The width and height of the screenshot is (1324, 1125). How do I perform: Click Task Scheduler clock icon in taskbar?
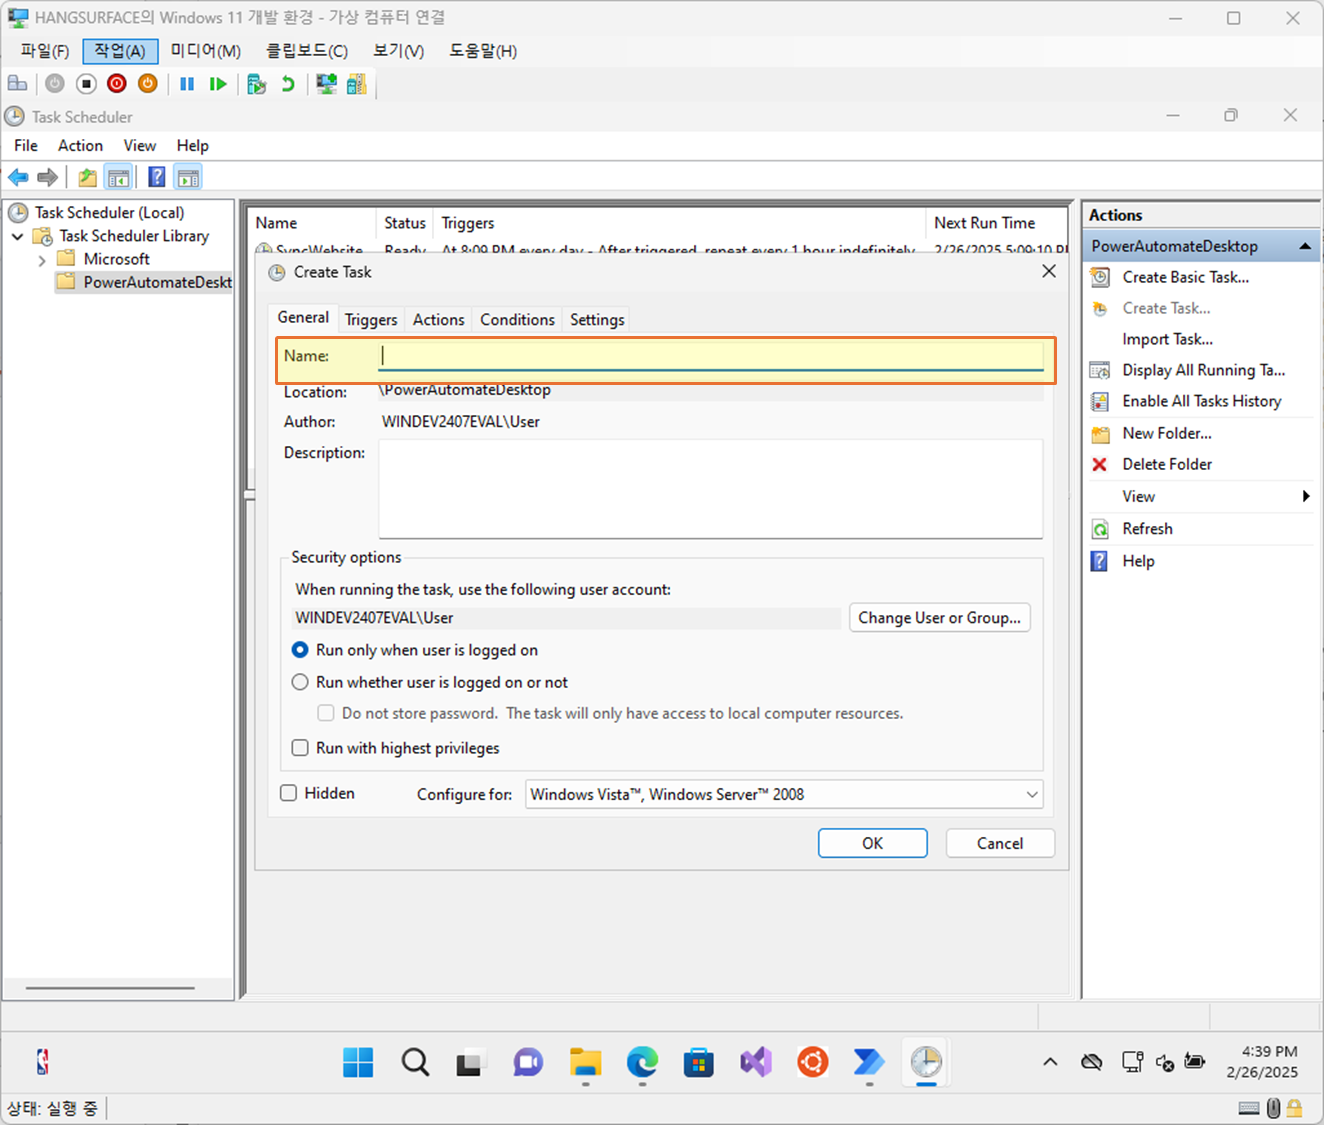926,1062
